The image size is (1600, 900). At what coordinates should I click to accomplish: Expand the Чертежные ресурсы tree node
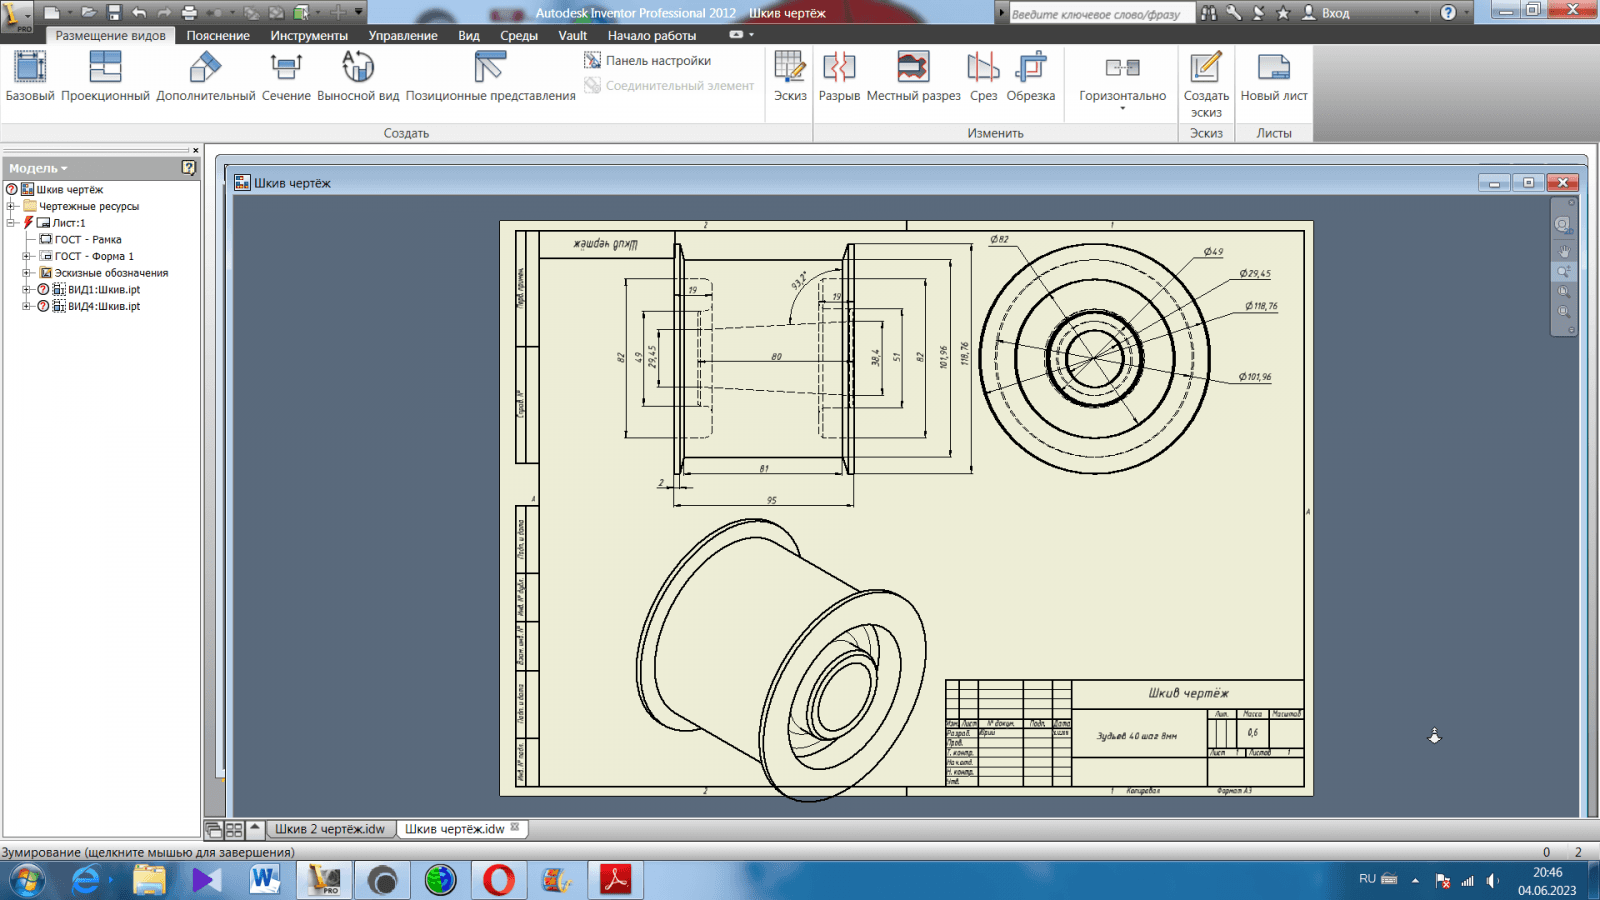coord(12,207)
